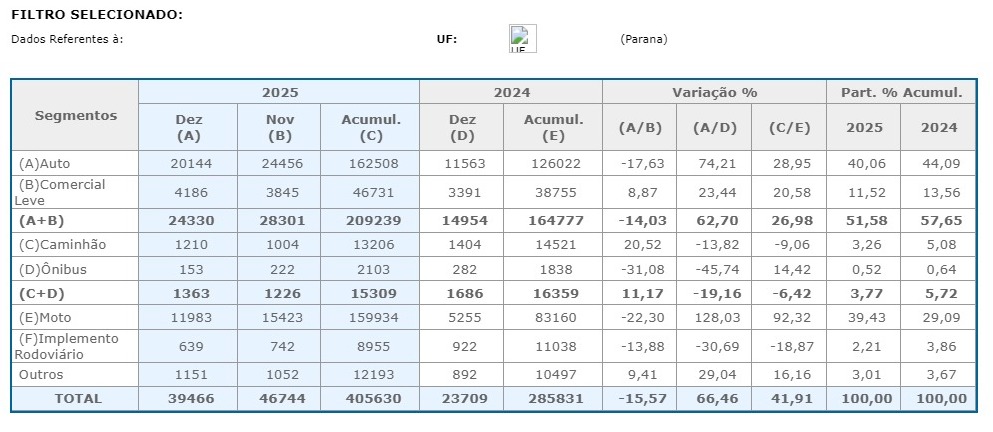
Task: Select the Outros row label
Action: point(41,375)
